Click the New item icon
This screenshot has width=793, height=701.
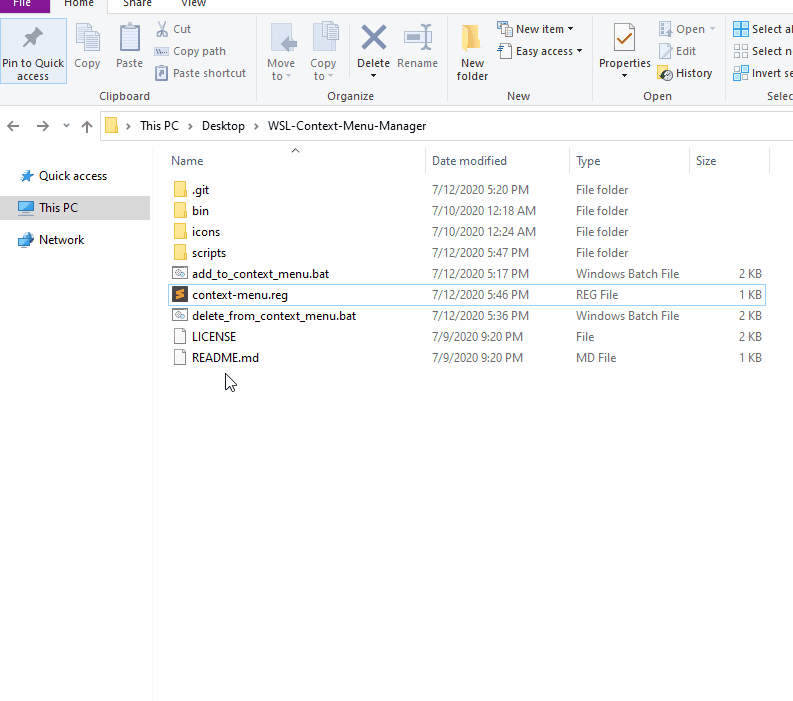click(x=505, y=29)
